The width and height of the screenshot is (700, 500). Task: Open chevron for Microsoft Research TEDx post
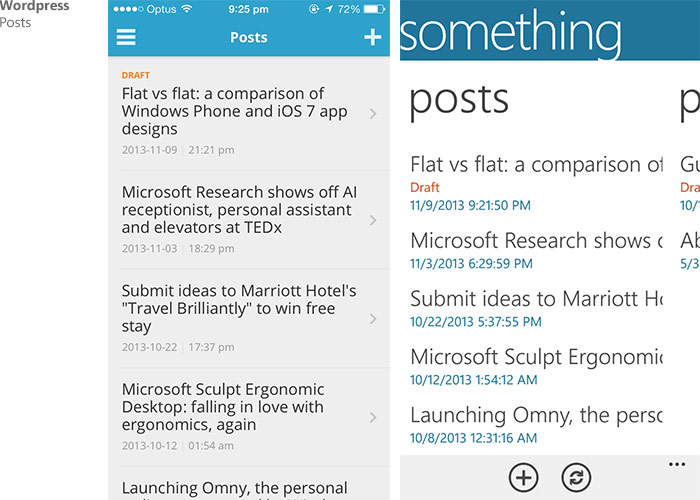[x=373, y=220]
